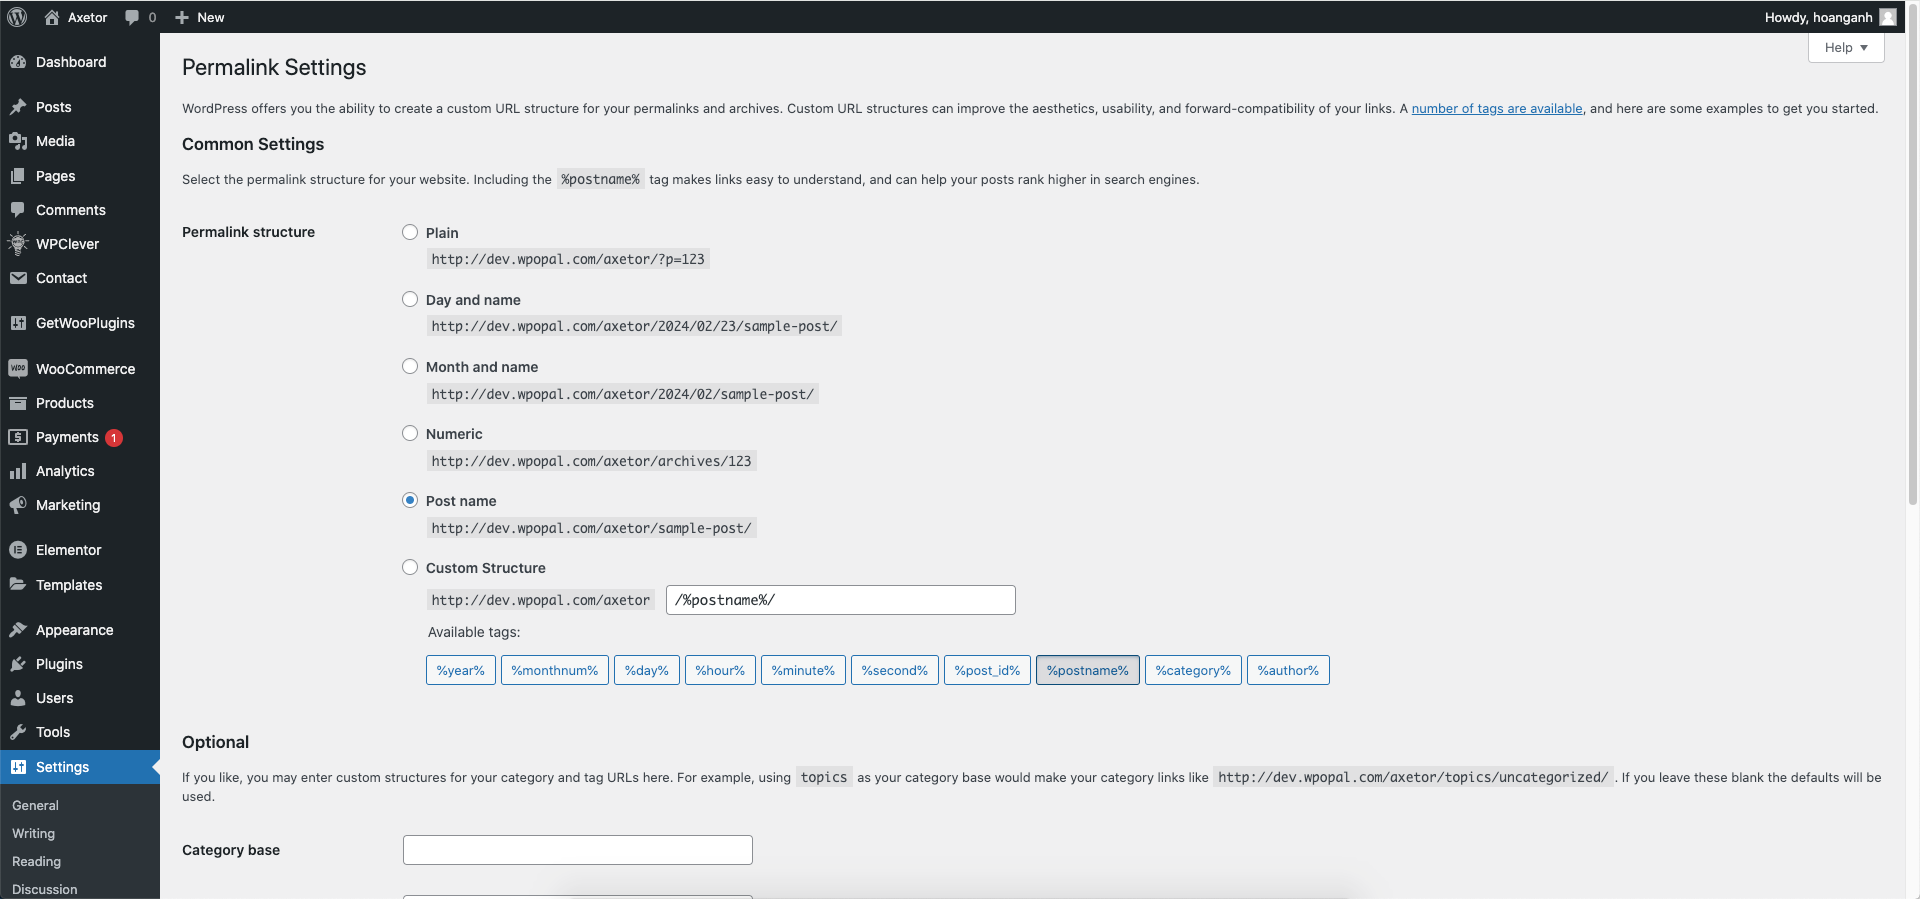The image size is (1920, 899).
Task: Insert the %category% tag button
Action: coord(1193,670)
